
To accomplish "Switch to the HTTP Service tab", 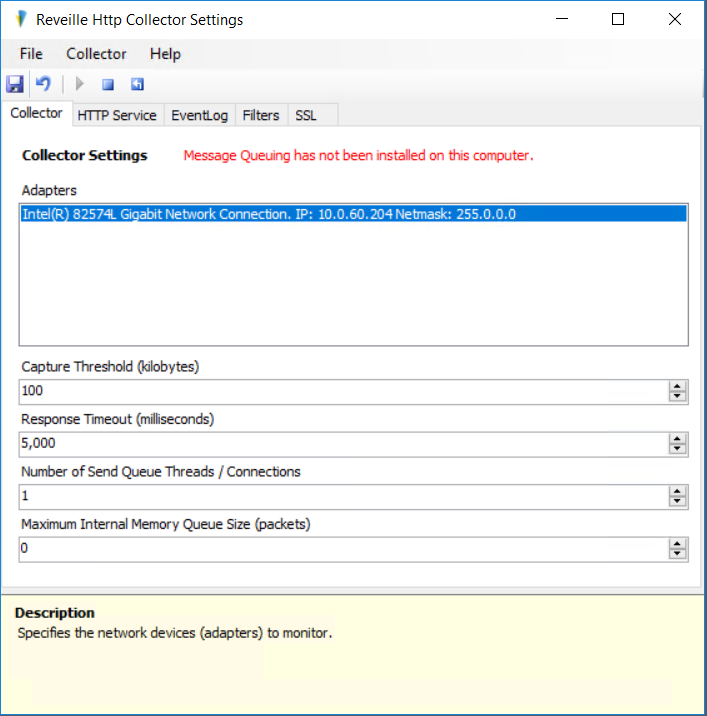I will [117, 115].
